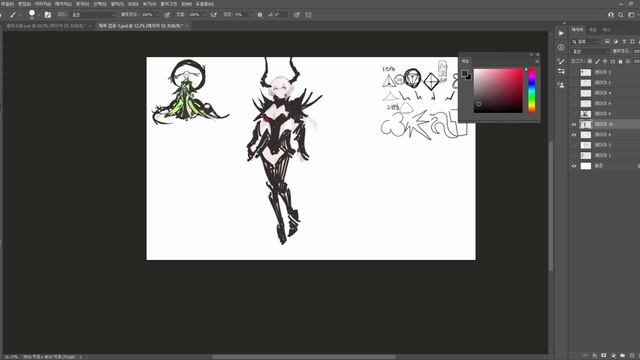The image size is (640, 360).
Task: Open the painting Mode dropdown in options bar
Action: (x=93, y=15)
